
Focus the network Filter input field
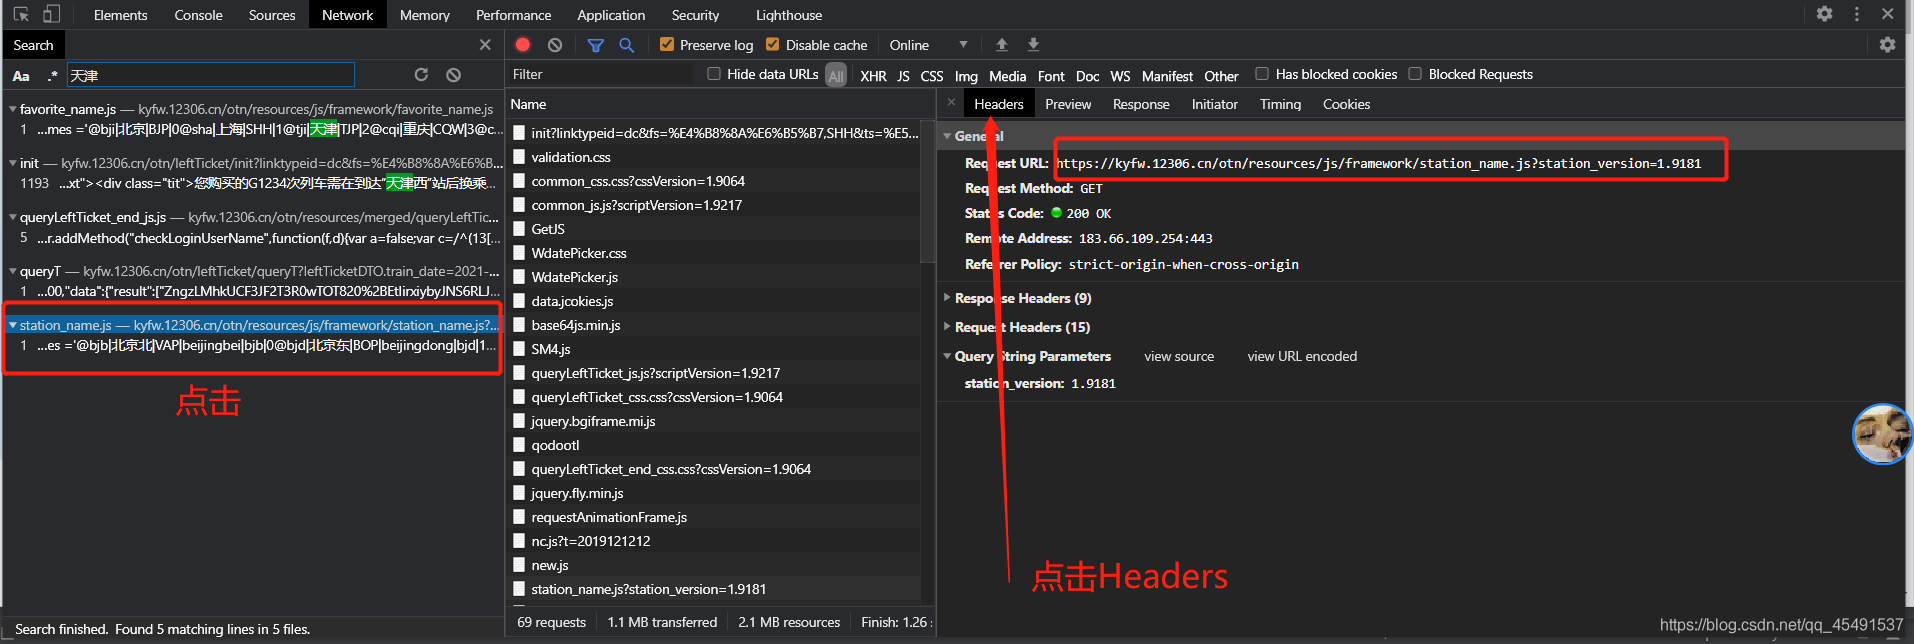[600, 74]
